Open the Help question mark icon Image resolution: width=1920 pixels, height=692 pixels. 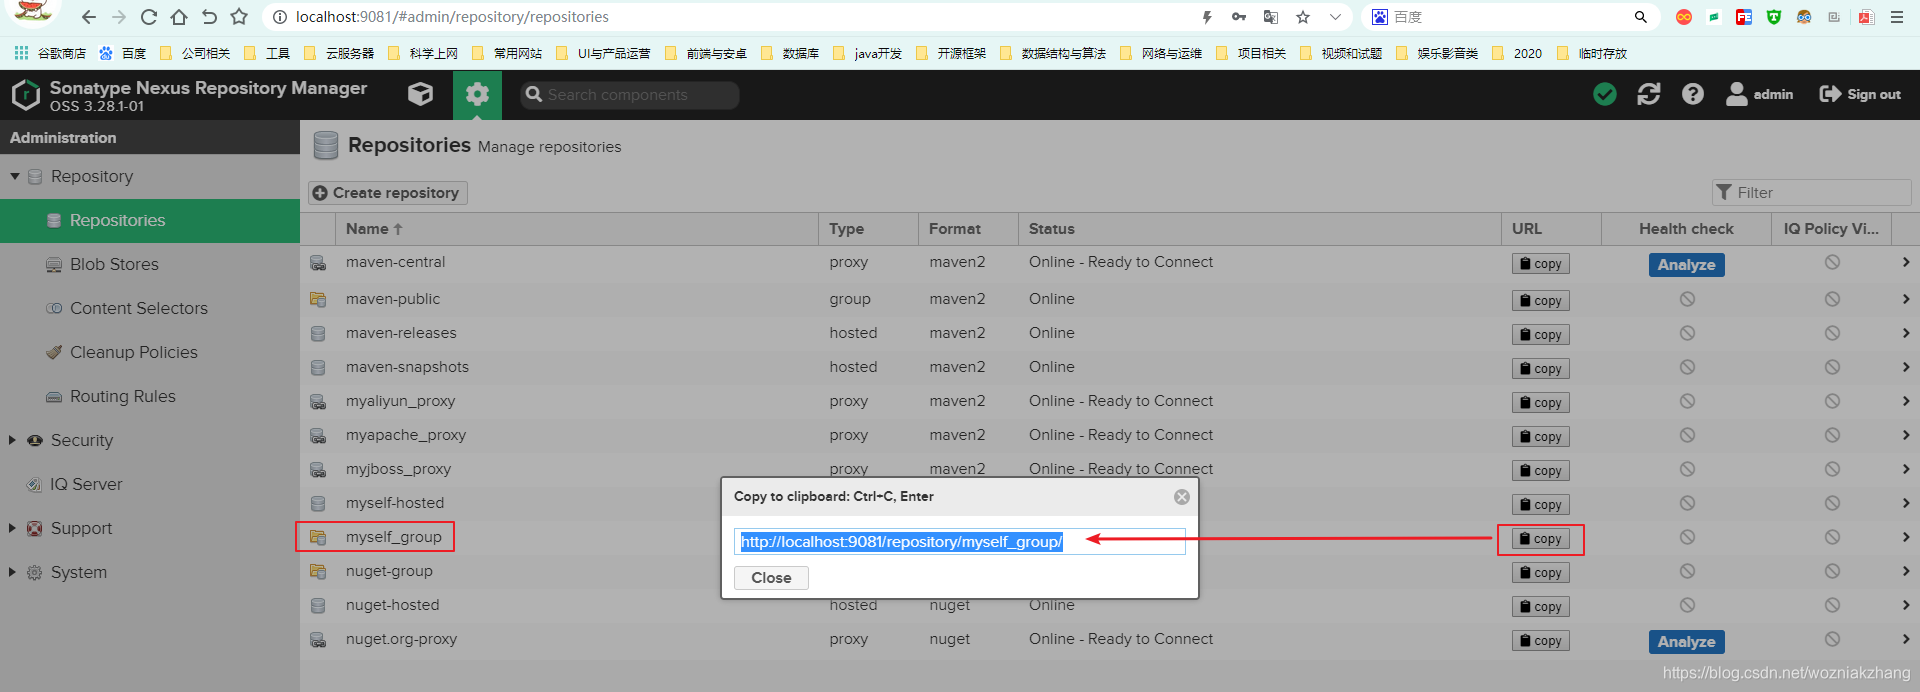click(x=1693, y=94)
